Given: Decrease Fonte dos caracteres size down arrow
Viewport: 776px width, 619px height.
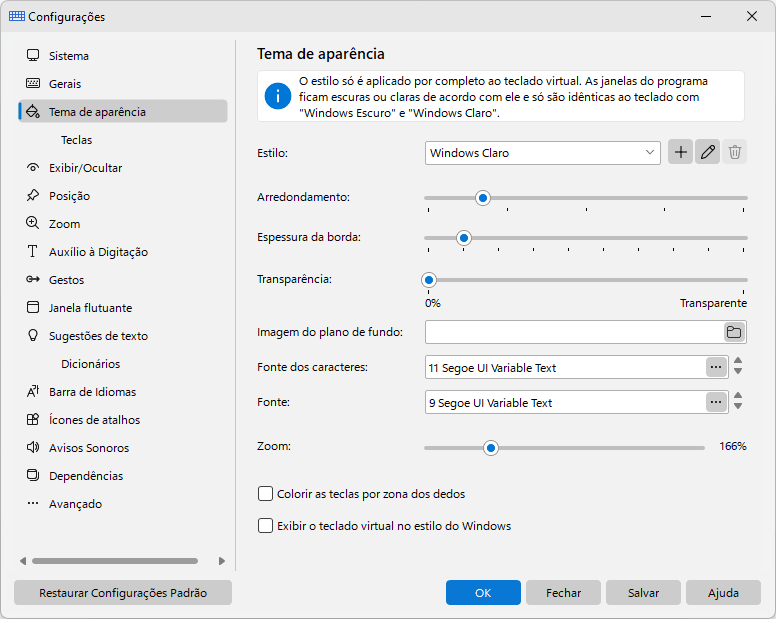Looking at the screenshot, I should tap(738, 371).
